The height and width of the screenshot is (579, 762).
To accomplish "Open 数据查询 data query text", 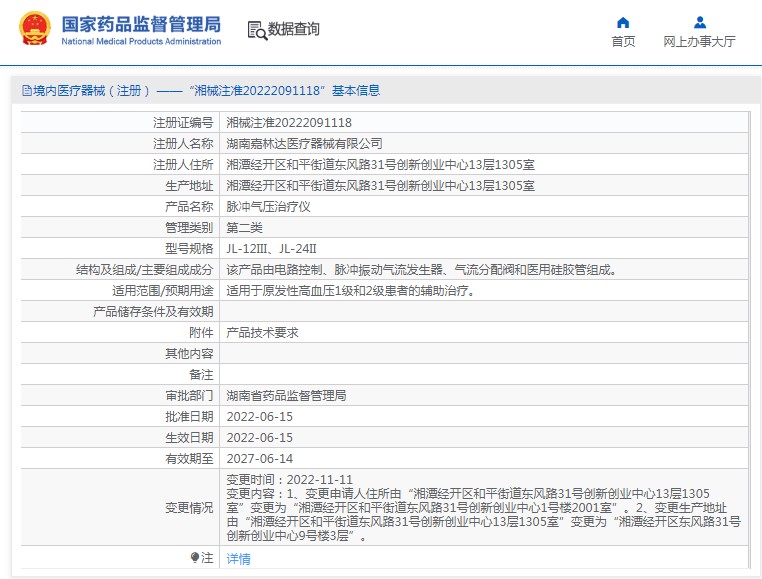I will 294,29.
